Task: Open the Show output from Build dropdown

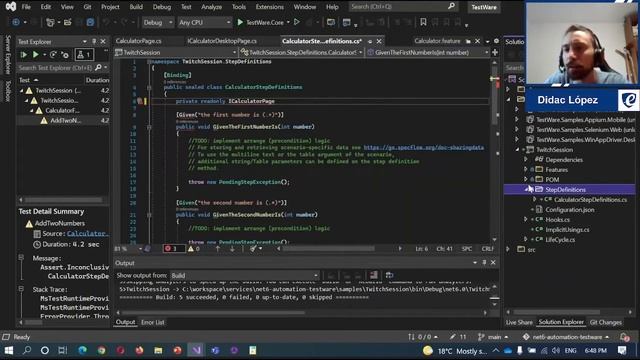Action: click(x=244, y=276)
